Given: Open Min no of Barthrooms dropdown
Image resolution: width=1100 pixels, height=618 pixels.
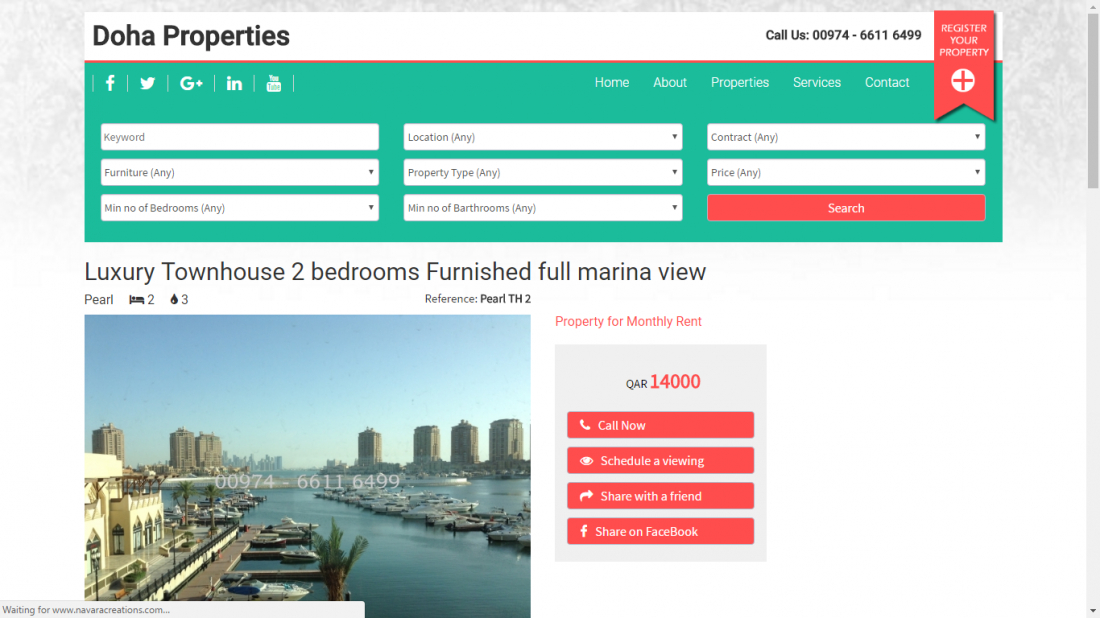Looking at the screenshot, I should click(543, 208).
